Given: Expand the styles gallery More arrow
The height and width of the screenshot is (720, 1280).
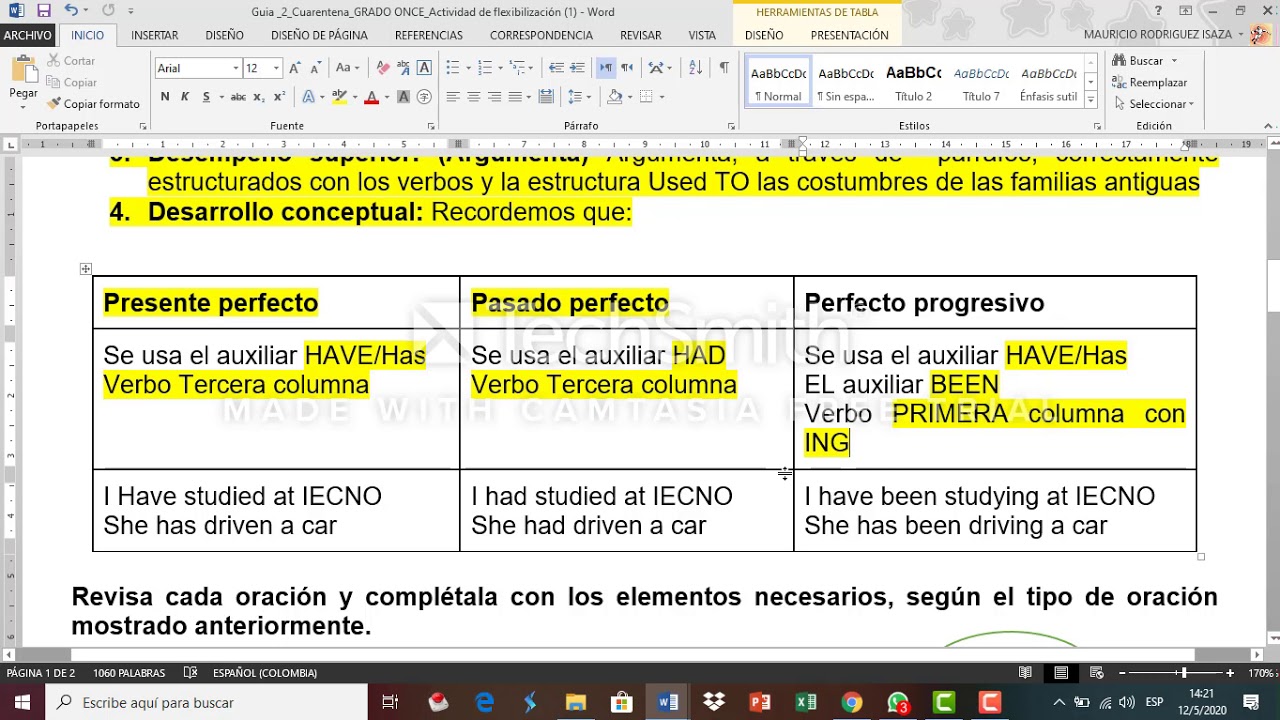Looking at the screenshot, I should (1090, 100).
